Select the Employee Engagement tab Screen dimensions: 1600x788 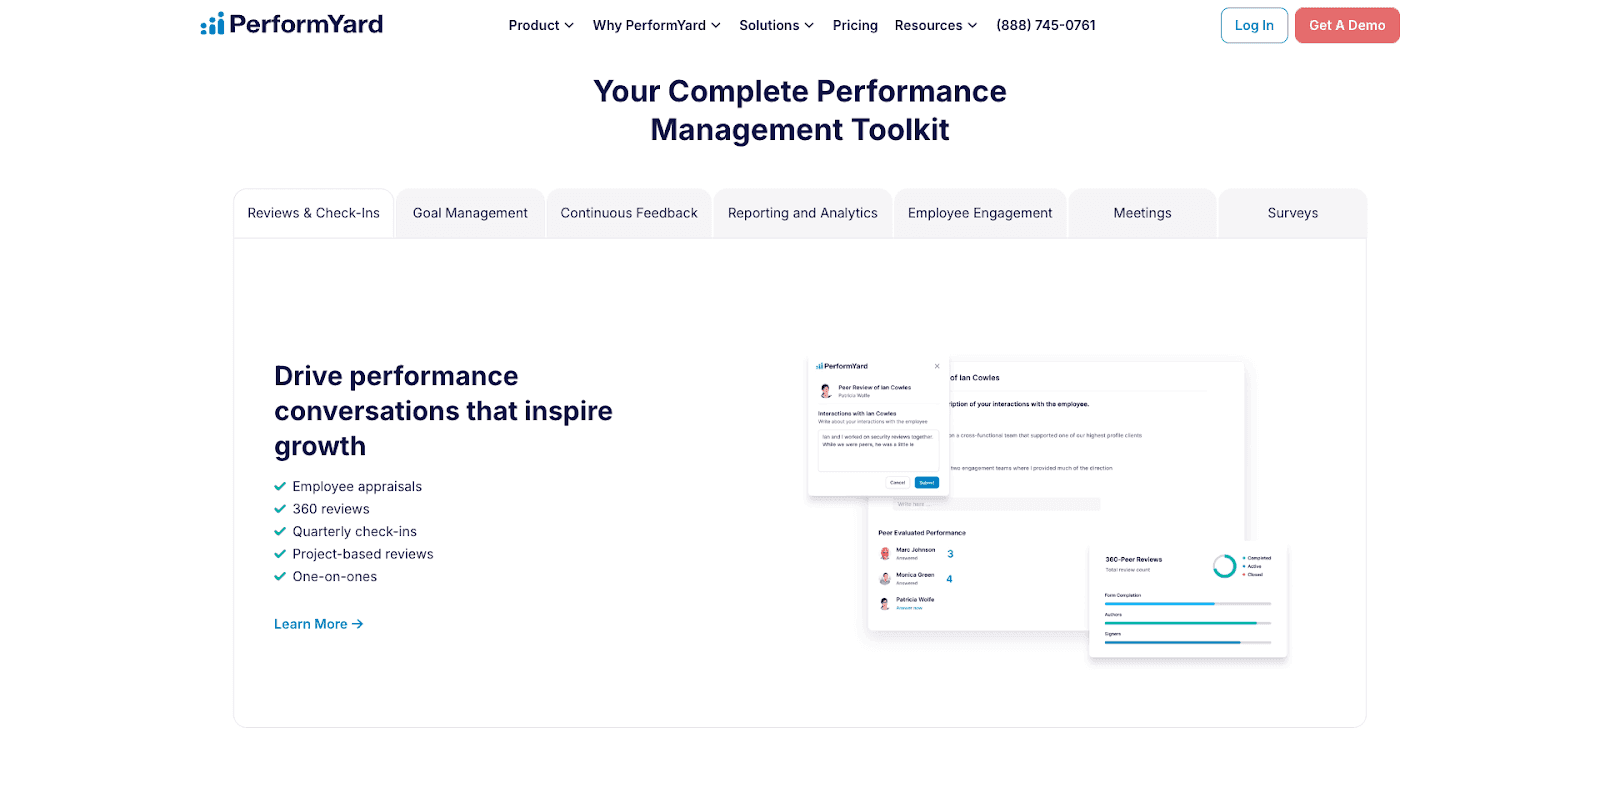click(x=980, y=213)
